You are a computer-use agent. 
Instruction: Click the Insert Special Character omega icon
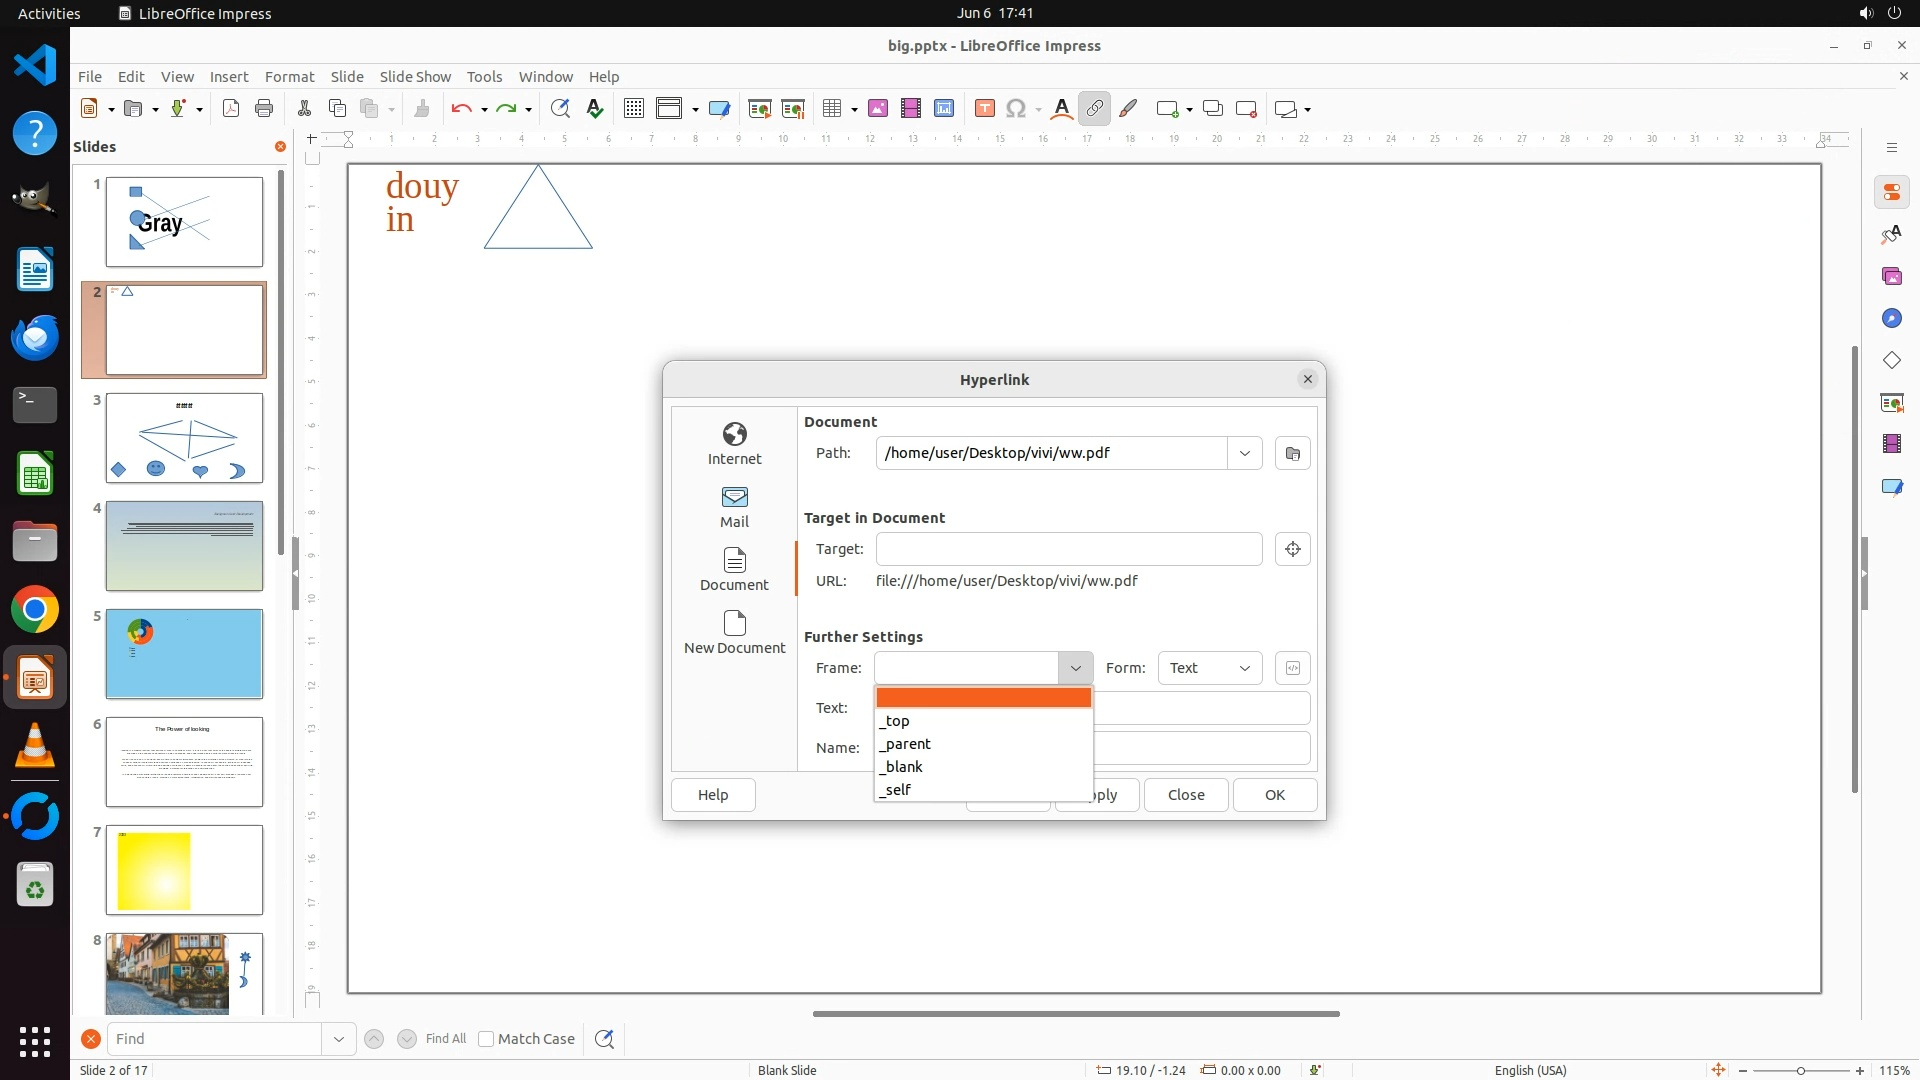[1016, 109]
